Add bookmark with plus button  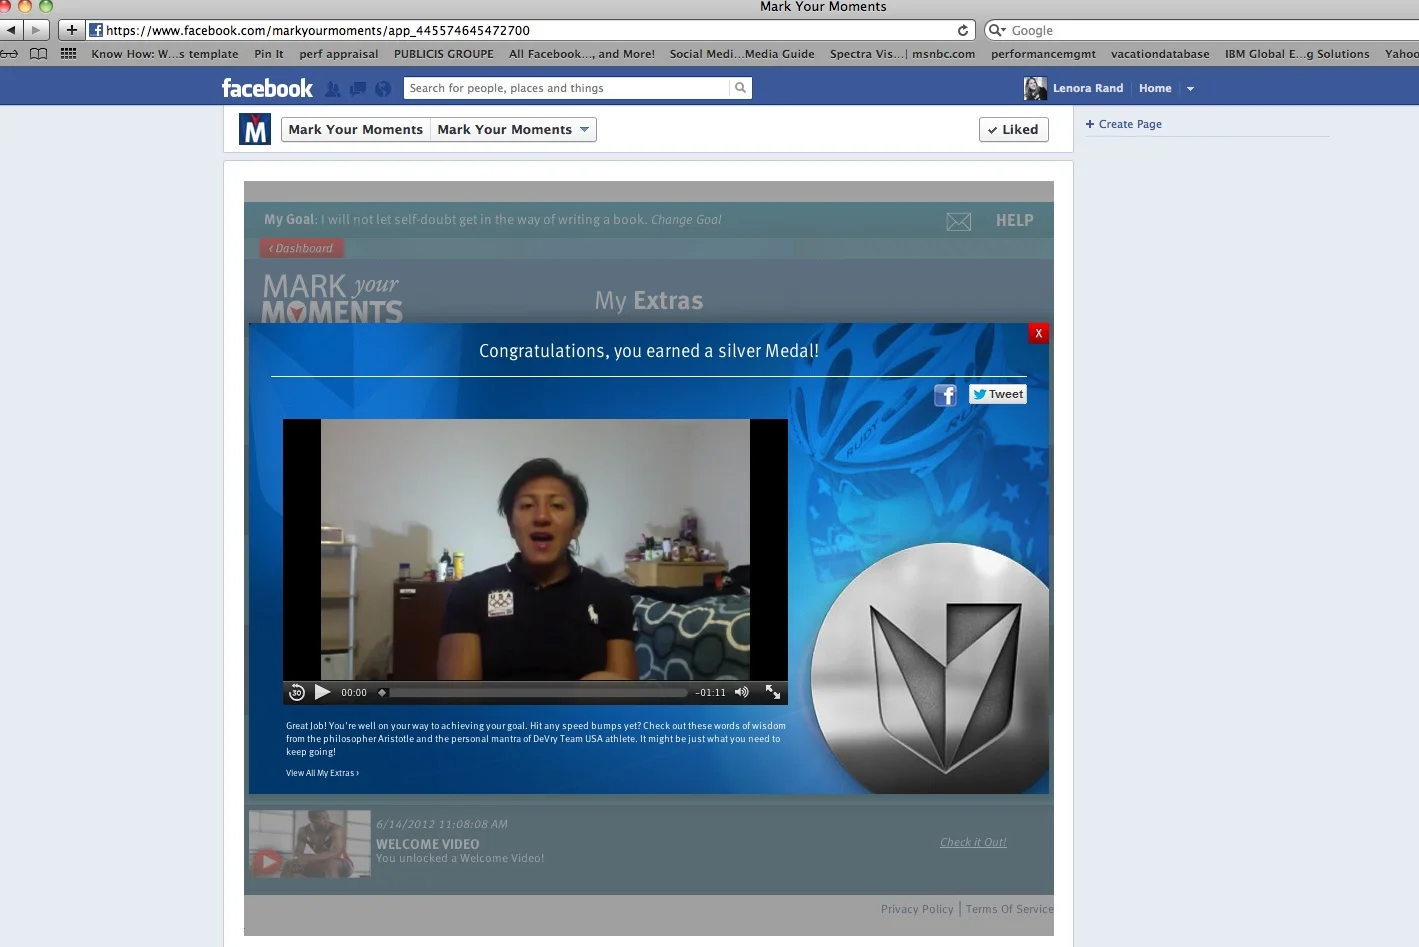coord(72,30)
